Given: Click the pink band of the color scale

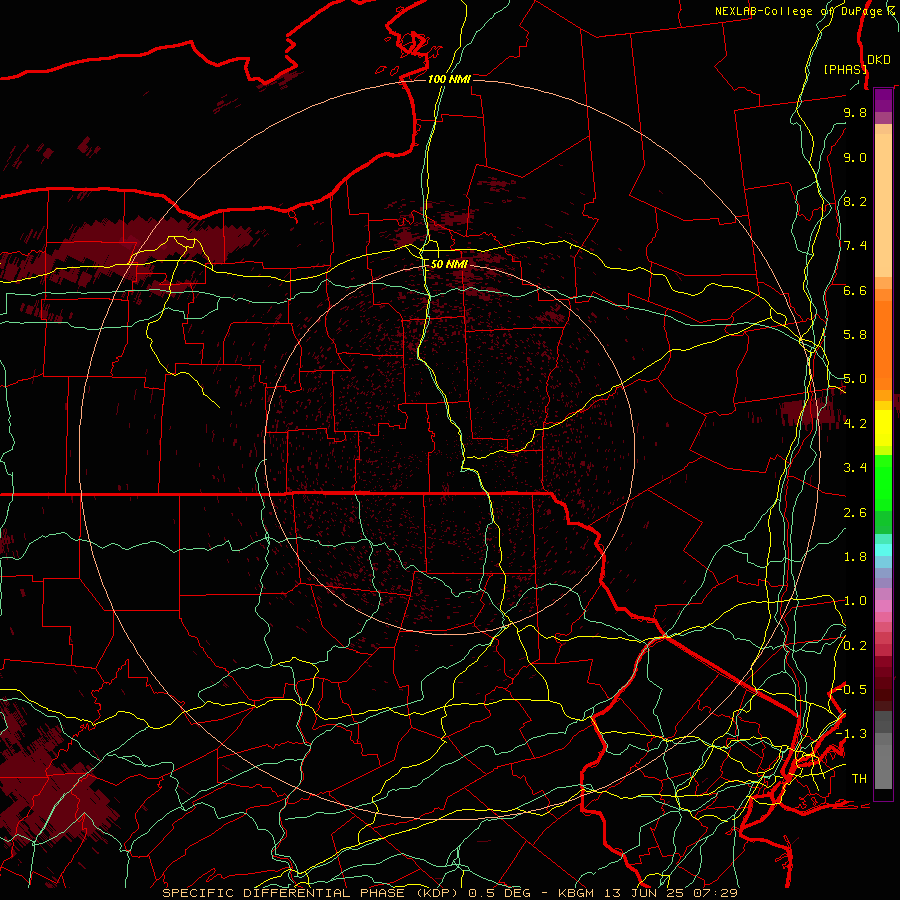Looking at the screenshot, I should click(x=883, y=606).
